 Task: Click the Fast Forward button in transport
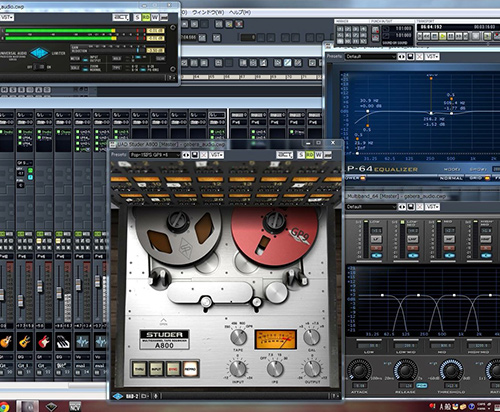coord(459,36)
